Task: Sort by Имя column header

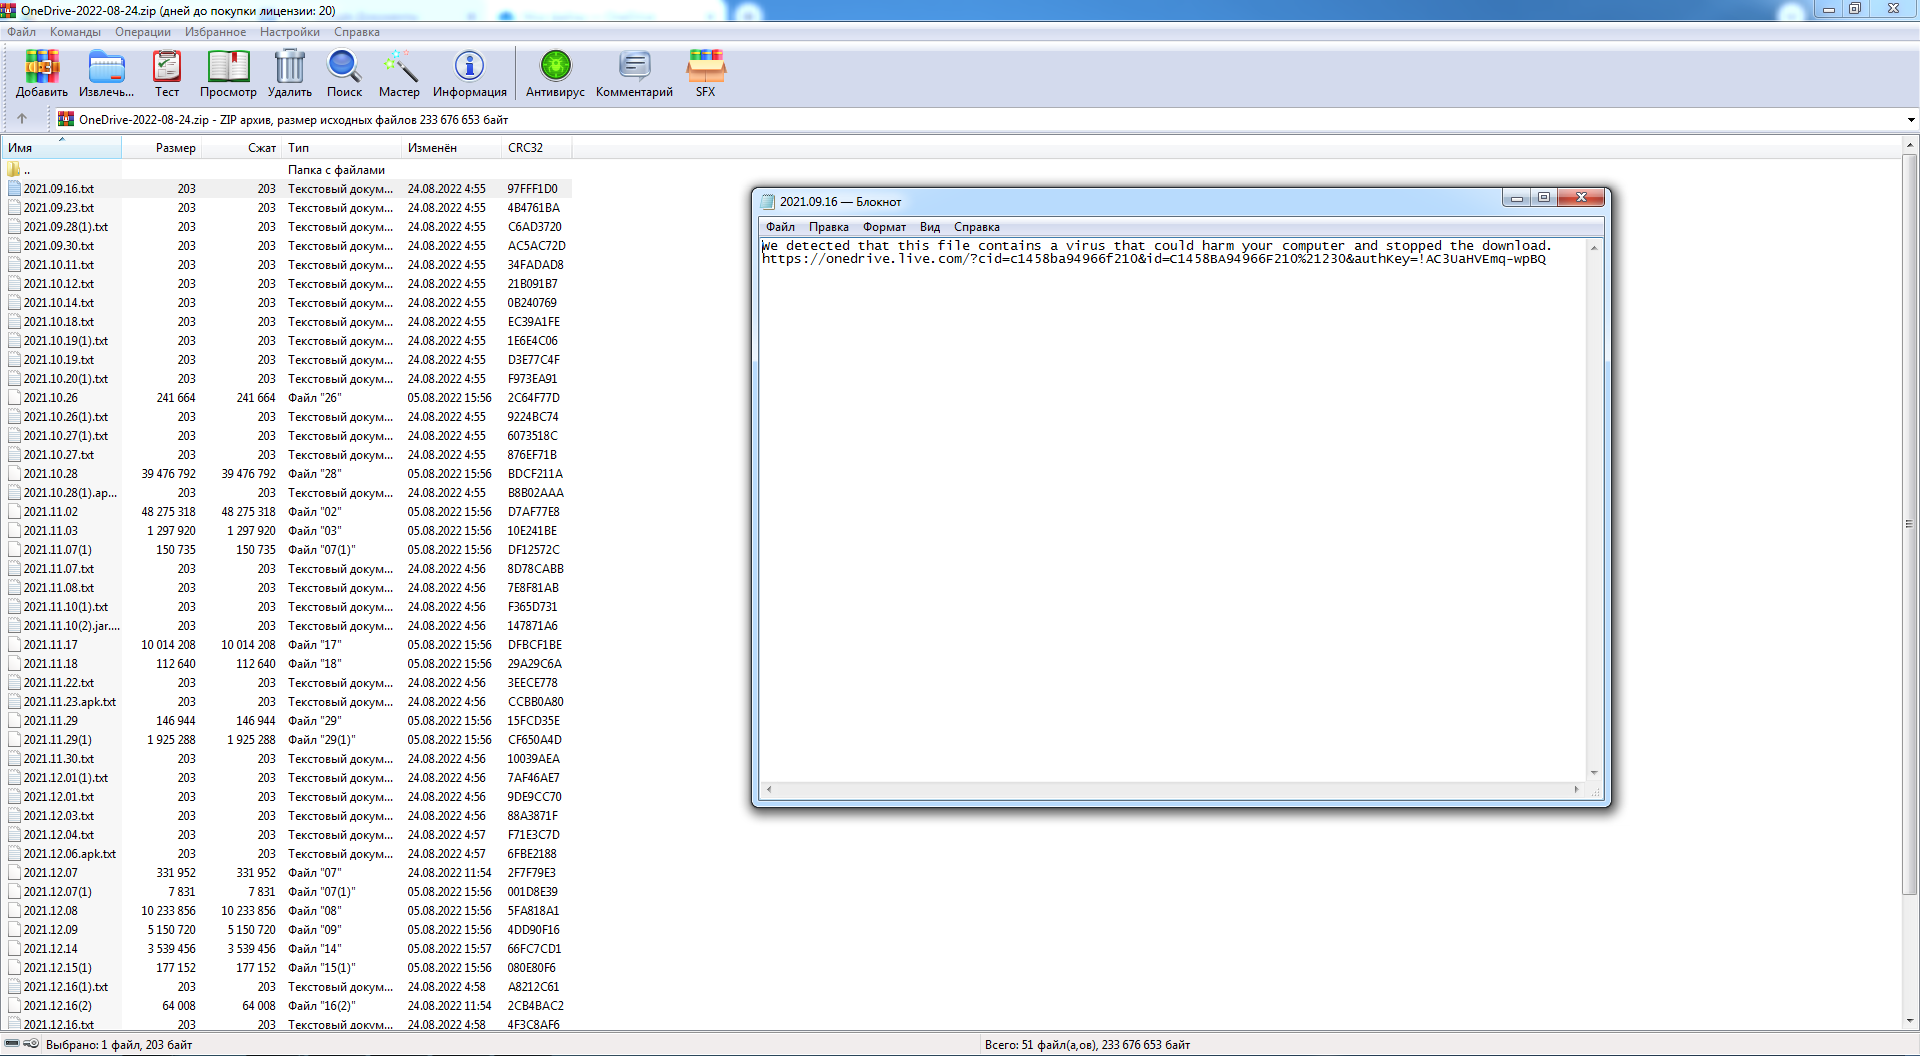Action: [x=61, y=148]
